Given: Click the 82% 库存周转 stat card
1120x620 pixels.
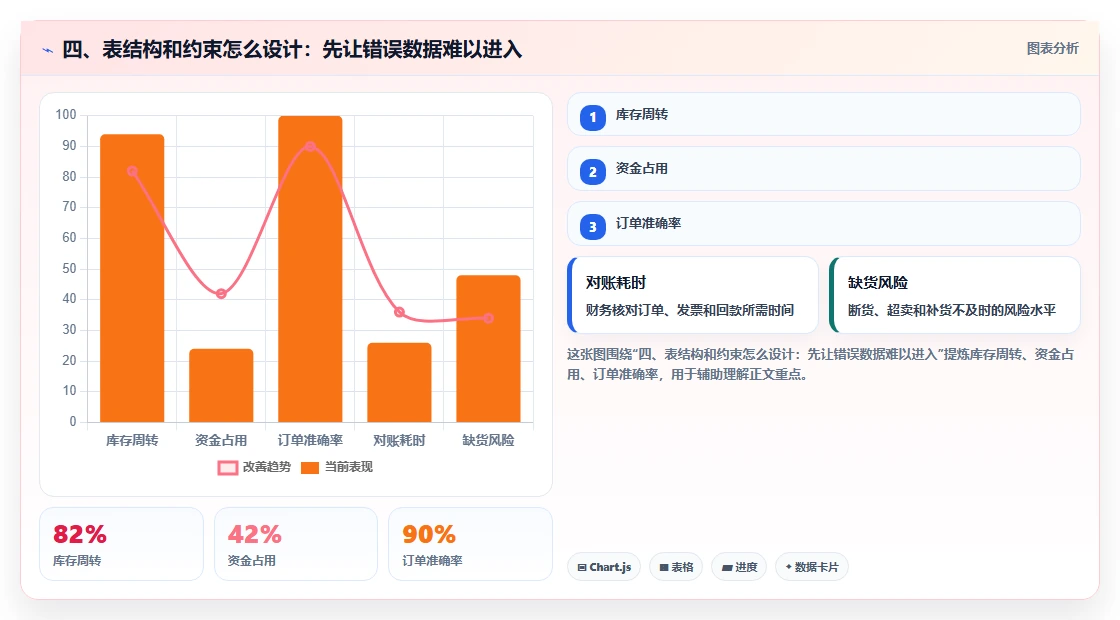Looking at the screenshot, I should point(121,544).
